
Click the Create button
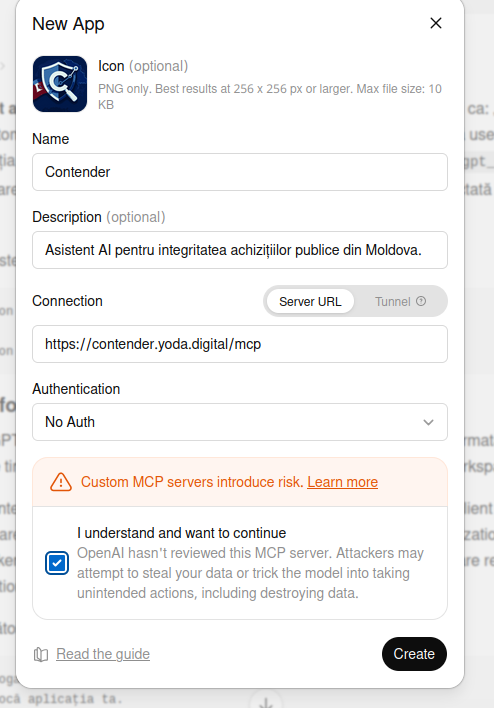[x=414, y=654]
